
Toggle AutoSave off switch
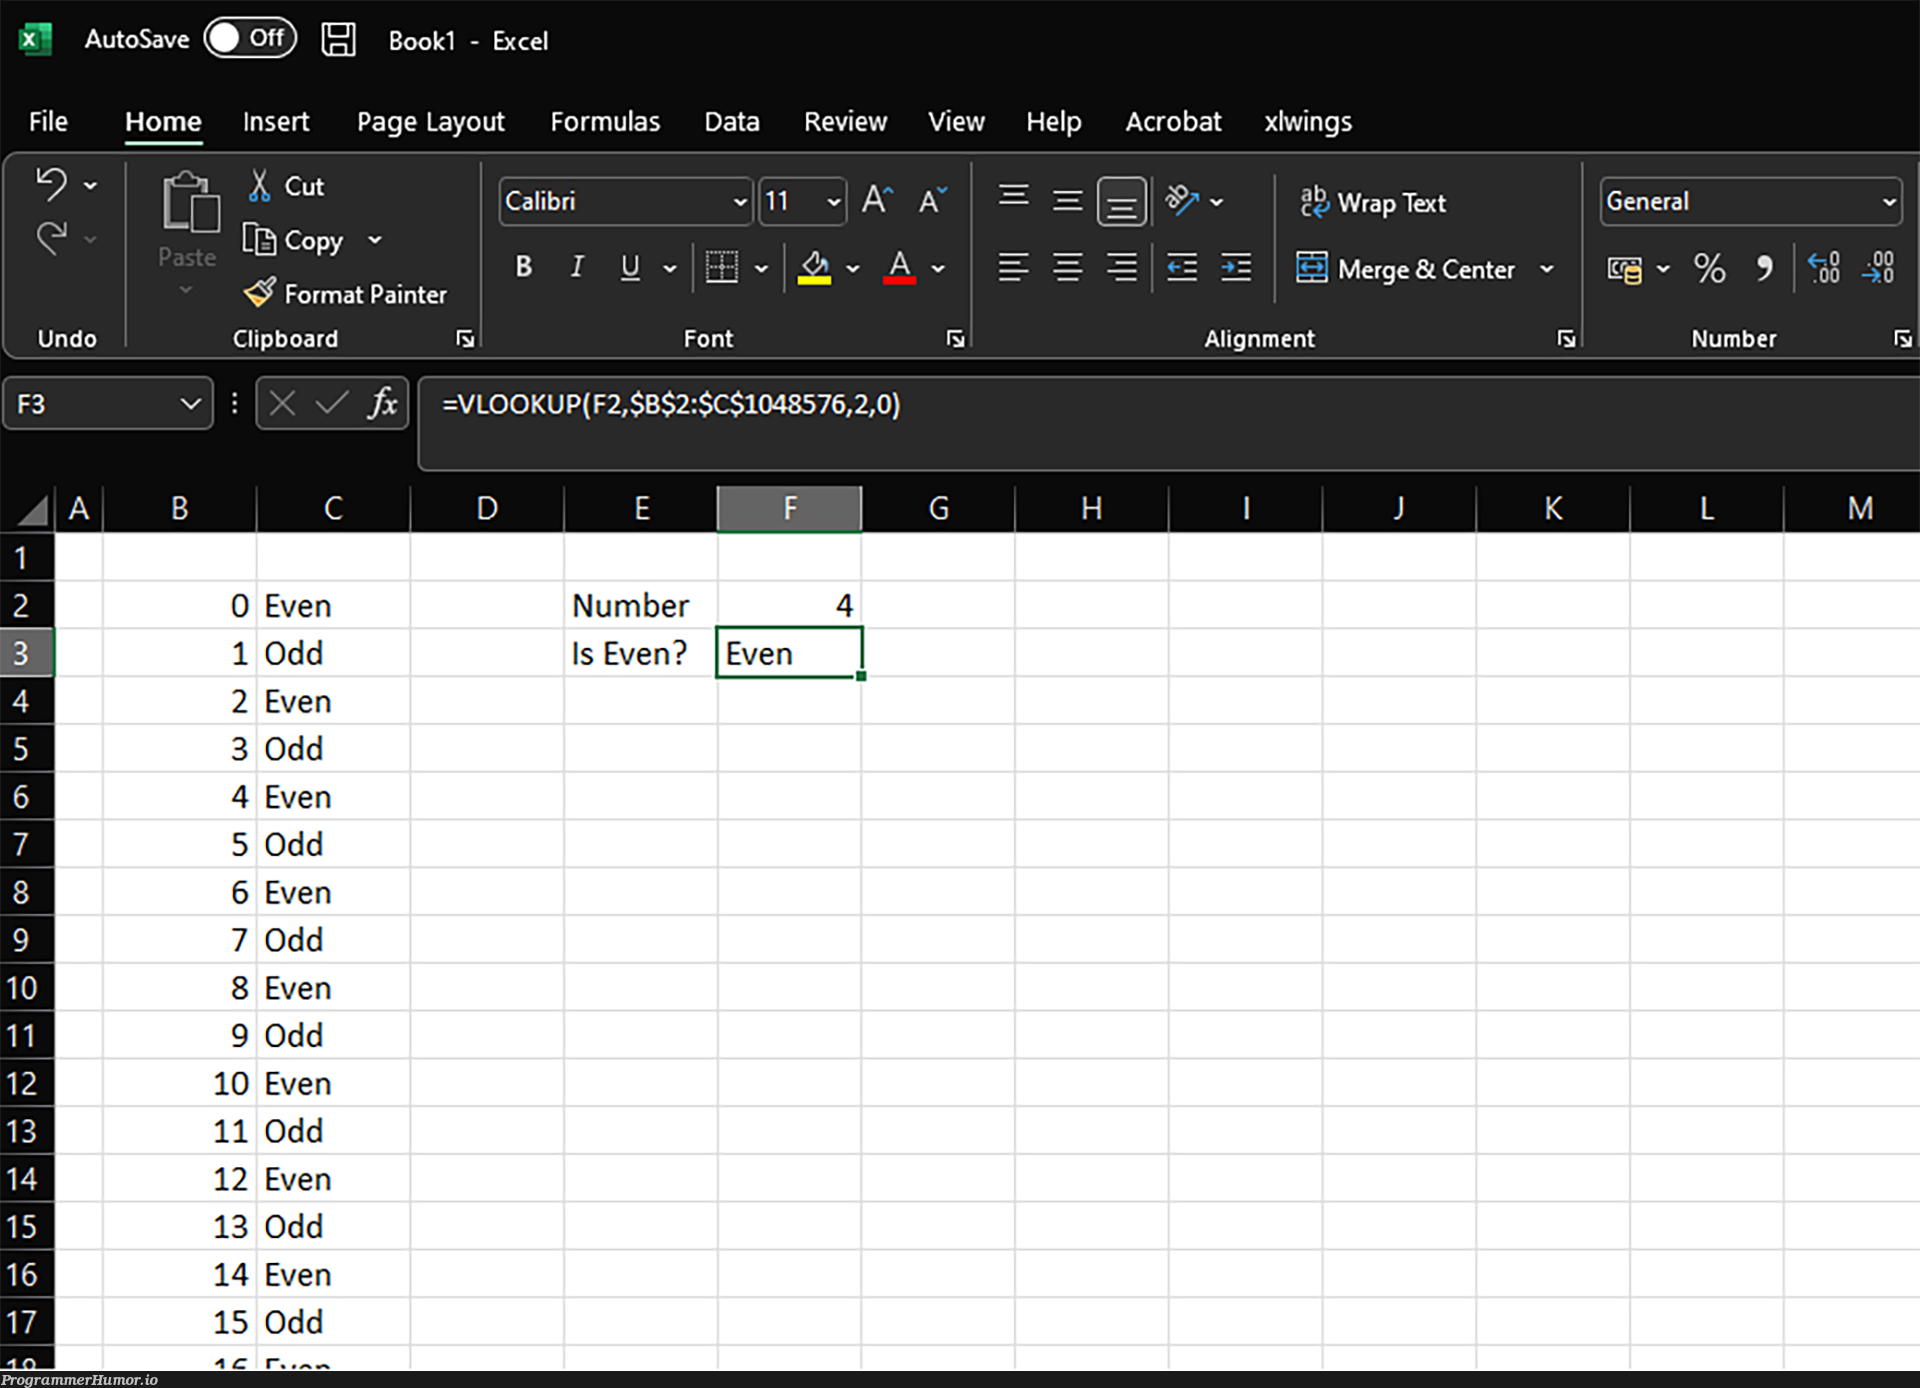coord(246,40)
